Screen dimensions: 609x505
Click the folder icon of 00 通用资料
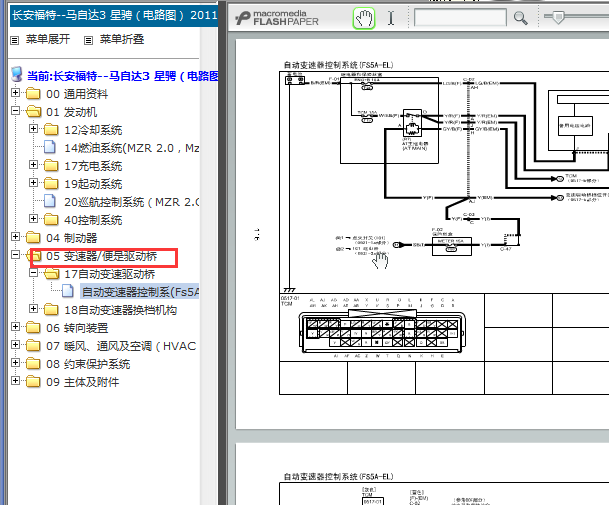[x=33, y=94]
